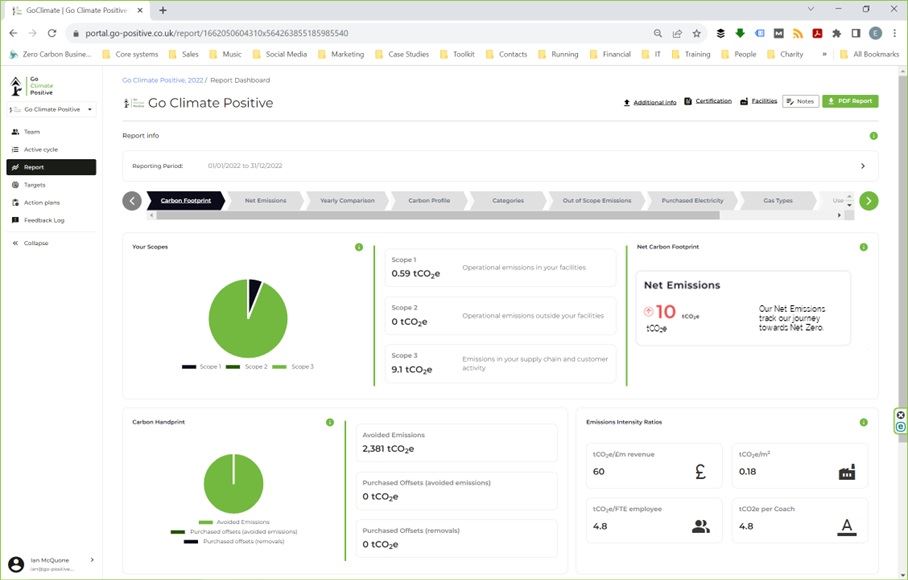Screen dimensions: 908x580
Task: Open All Bookmarks folder
Action: 869,54
